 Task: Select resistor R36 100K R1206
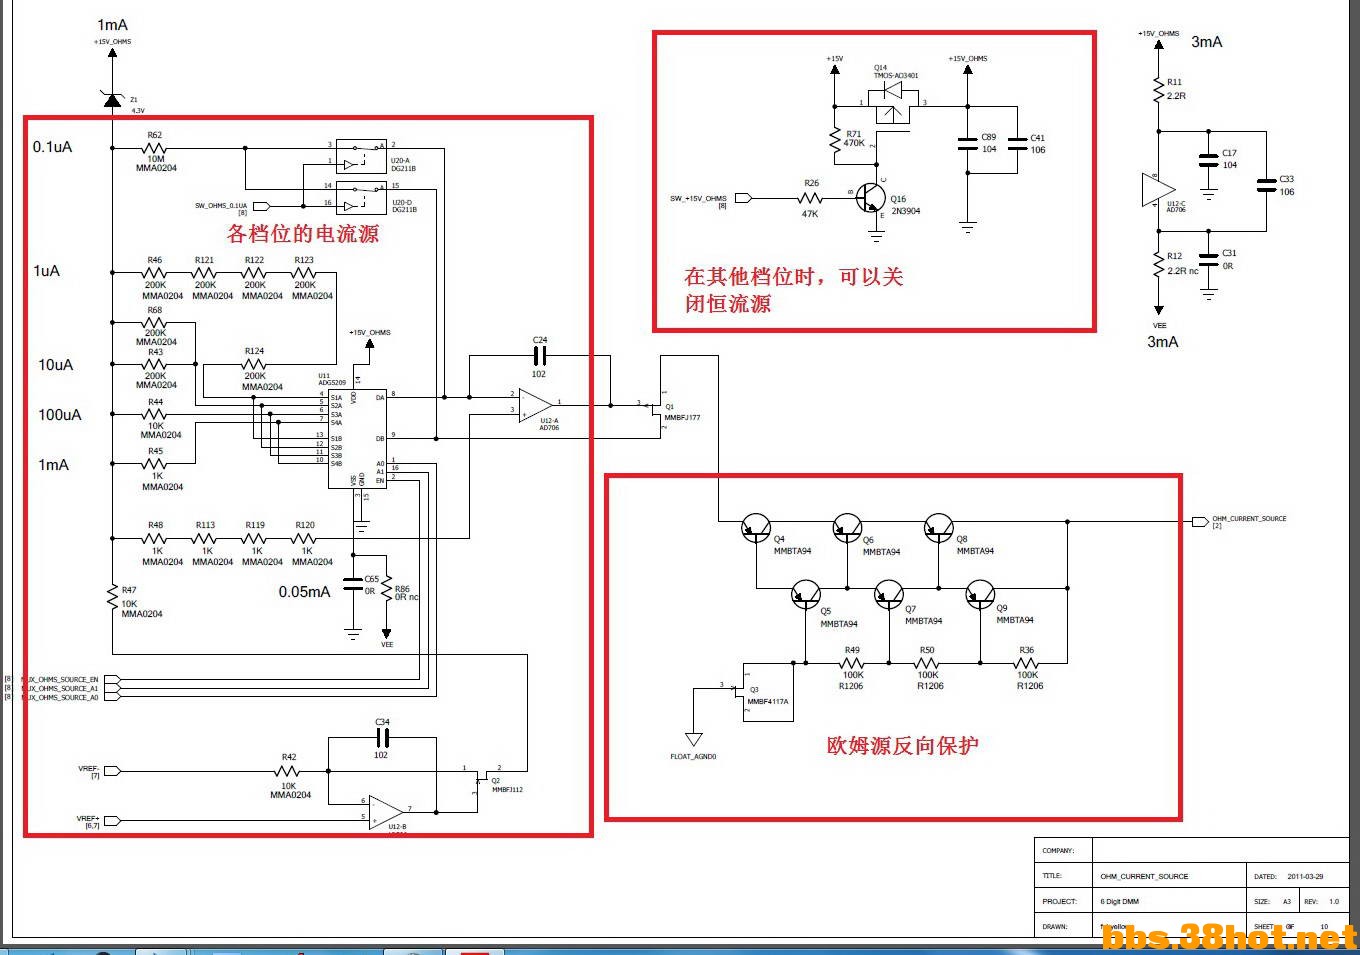1027,662
